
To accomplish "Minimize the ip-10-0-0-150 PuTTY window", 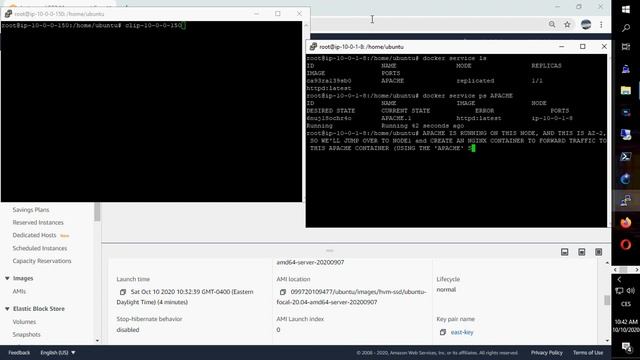I will (x=256, y=14).
